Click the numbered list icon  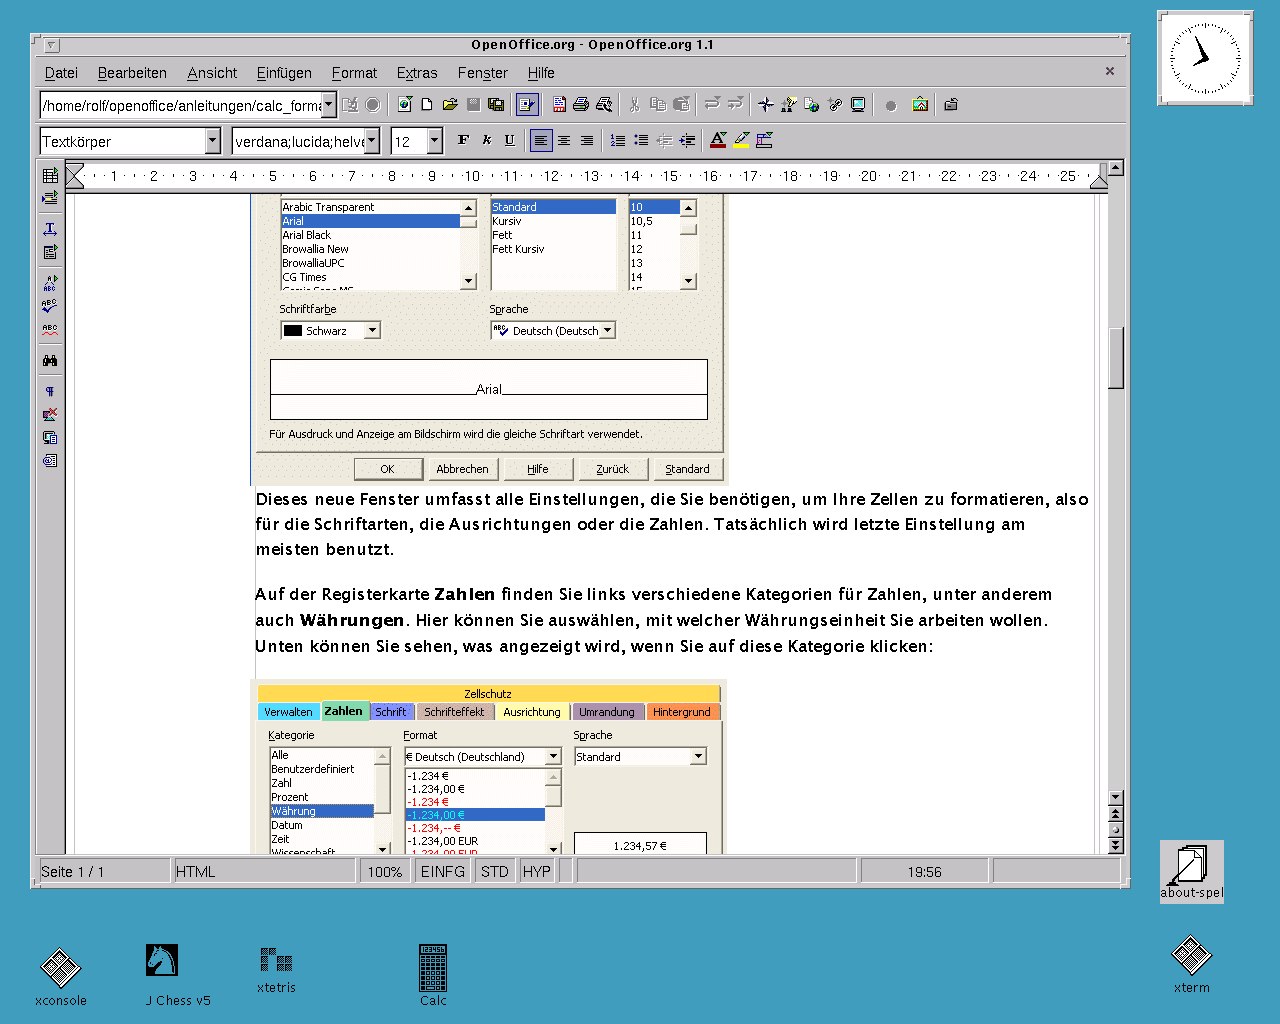[618, 141]
